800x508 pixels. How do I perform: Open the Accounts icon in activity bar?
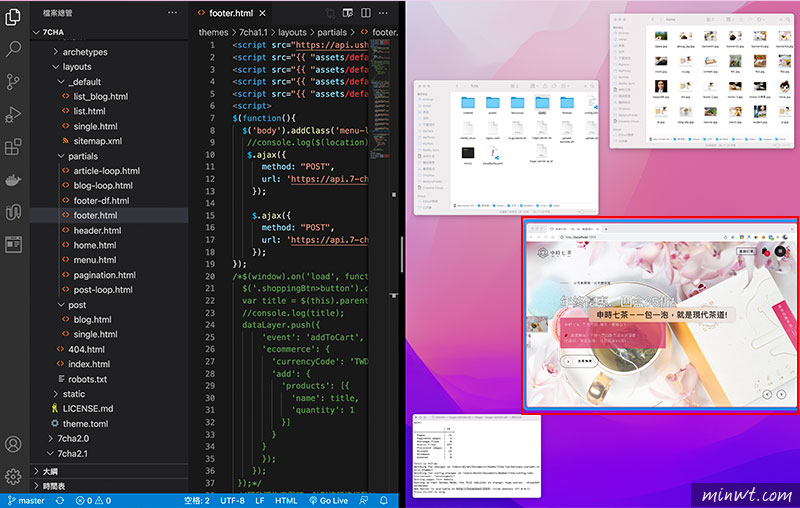point(13,444)
